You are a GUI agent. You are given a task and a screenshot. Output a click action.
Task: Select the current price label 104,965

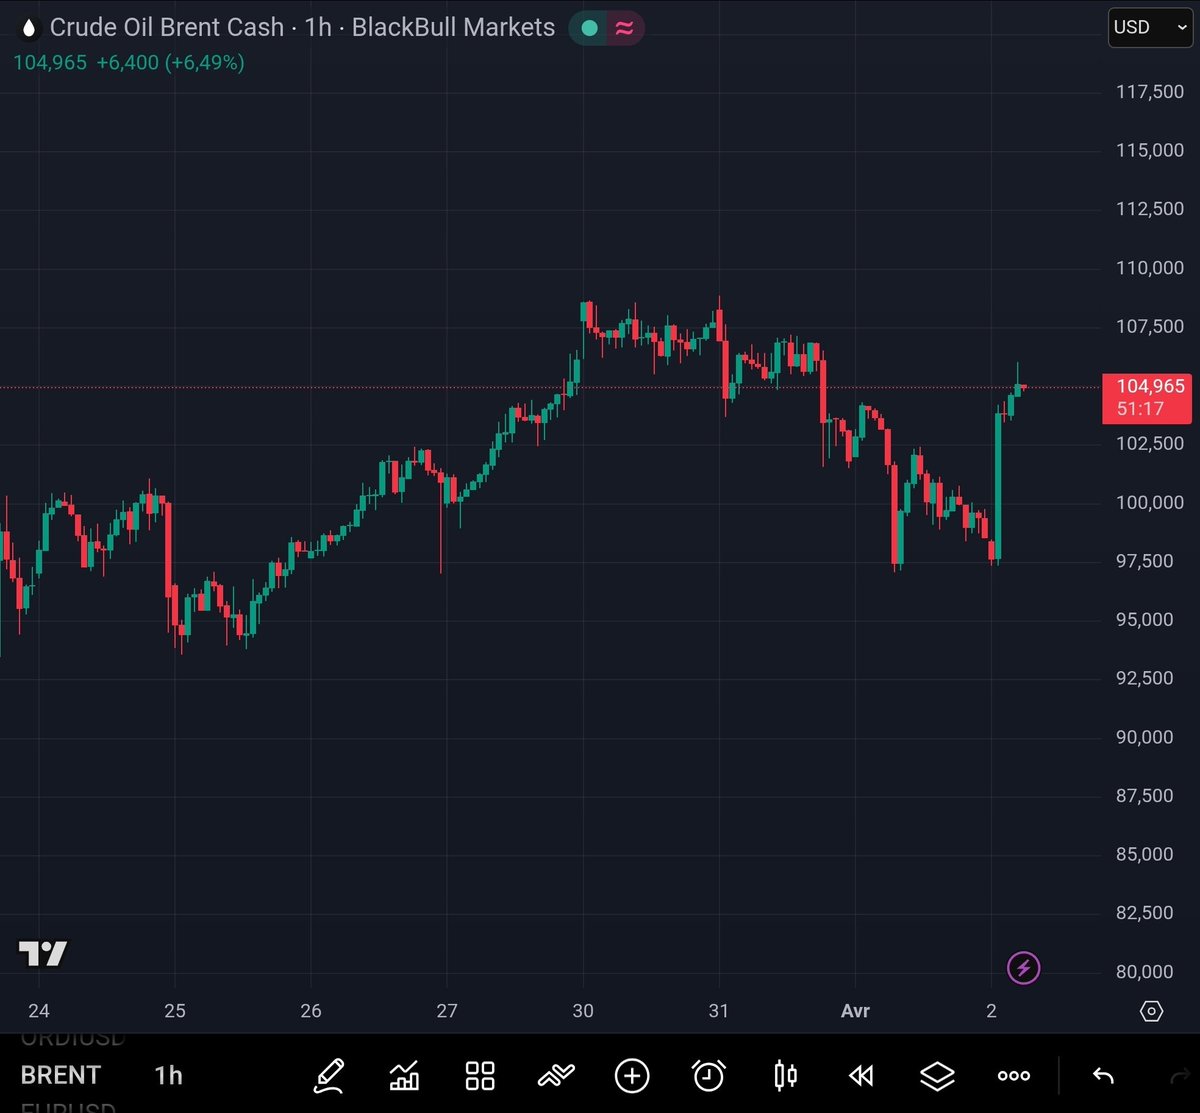[1150, 386]
